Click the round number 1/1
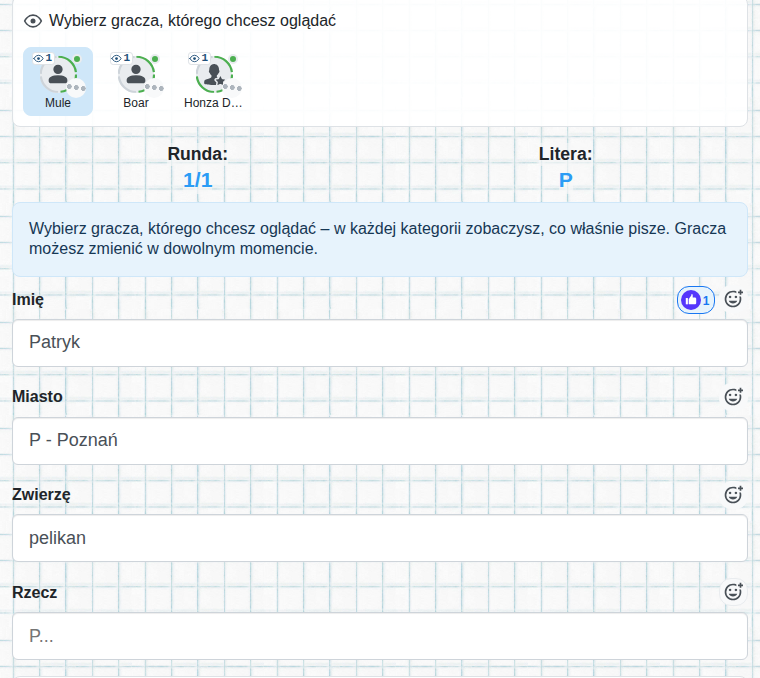 (x=198, y=180)
